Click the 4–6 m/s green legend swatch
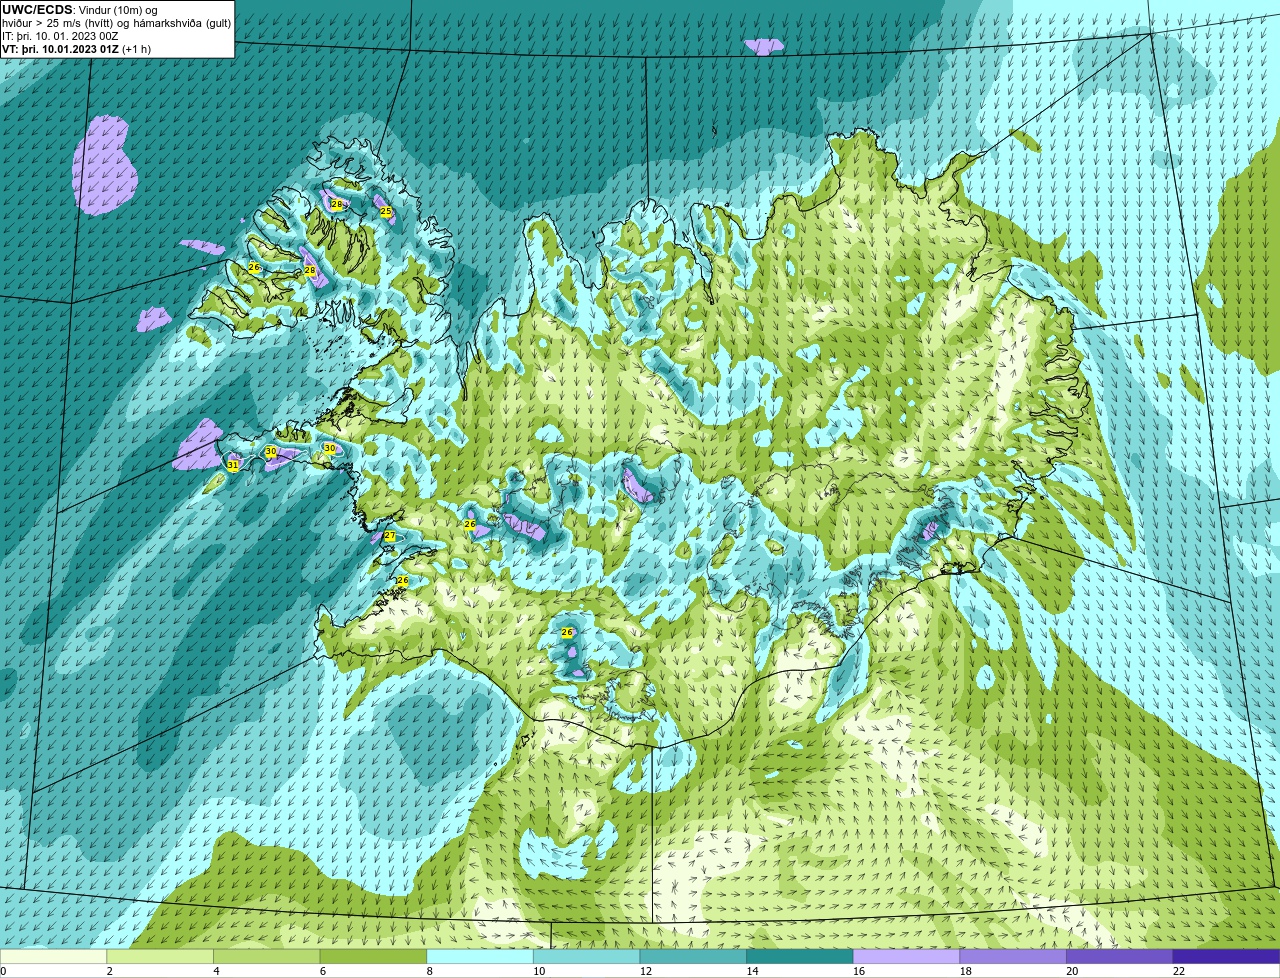The image size is (1280, 978). coord(267,957)
